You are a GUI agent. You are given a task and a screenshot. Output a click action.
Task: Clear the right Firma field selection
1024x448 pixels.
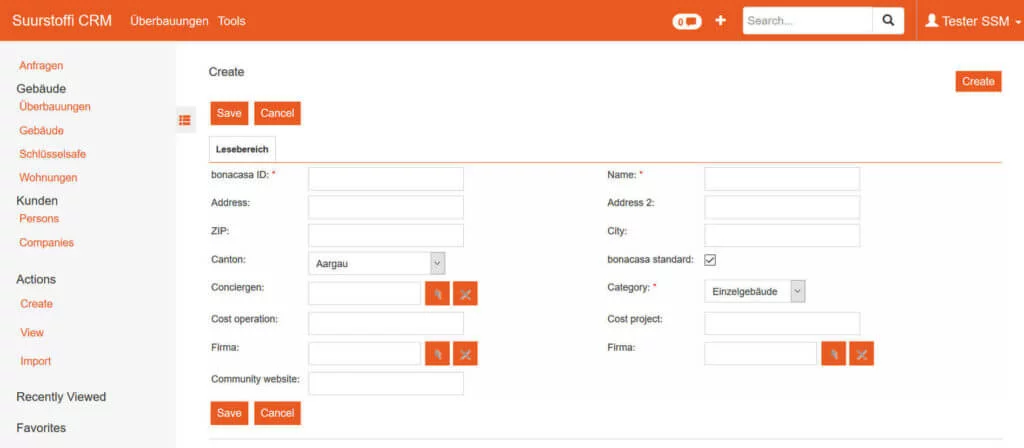click(x=861, y=353)
